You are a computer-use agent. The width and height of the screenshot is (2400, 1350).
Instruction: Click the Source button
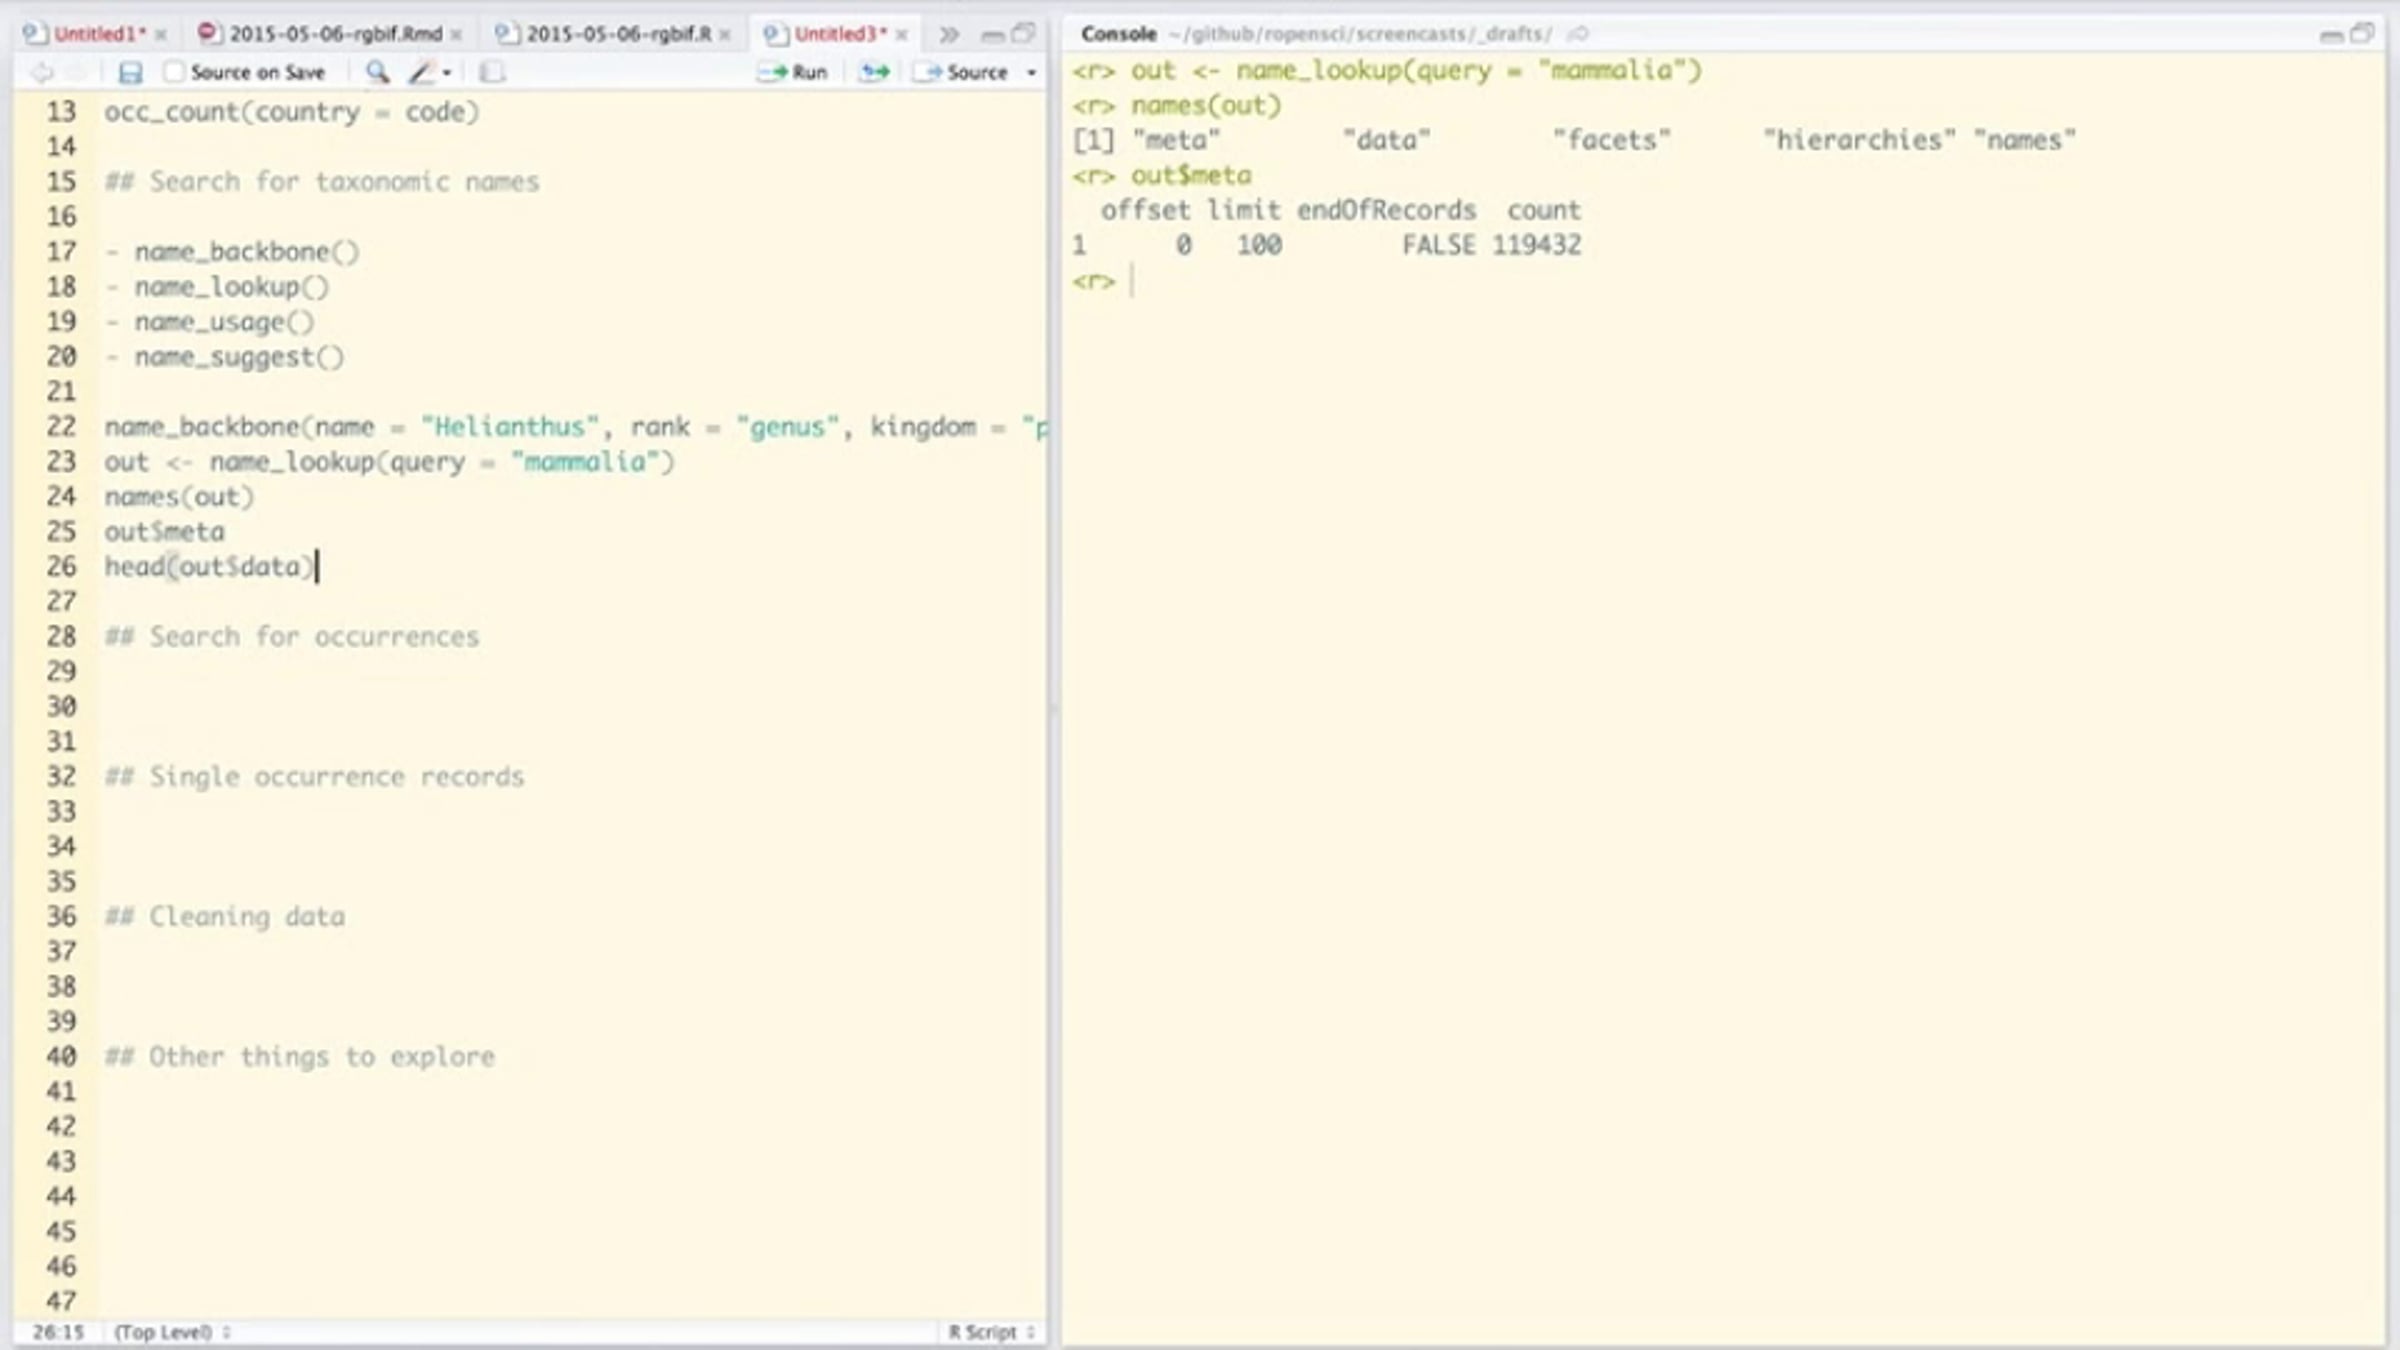pos(964,72)
